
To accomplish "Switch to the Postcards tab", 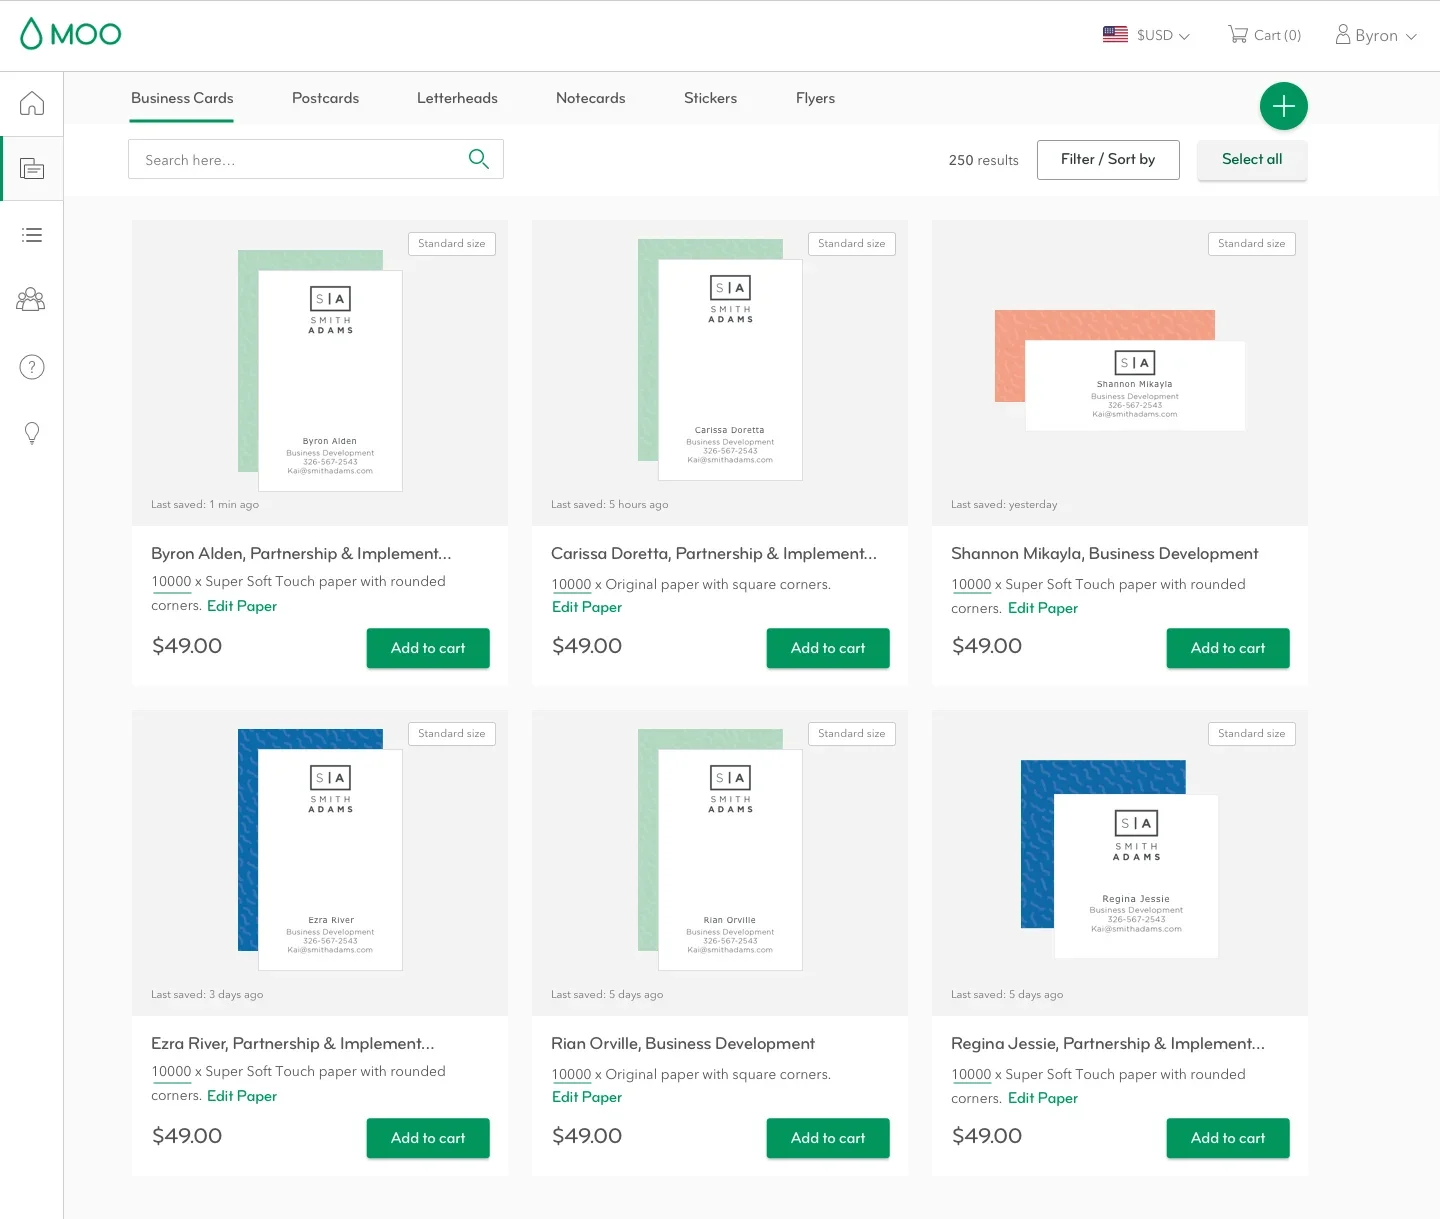I will (325, 98).
